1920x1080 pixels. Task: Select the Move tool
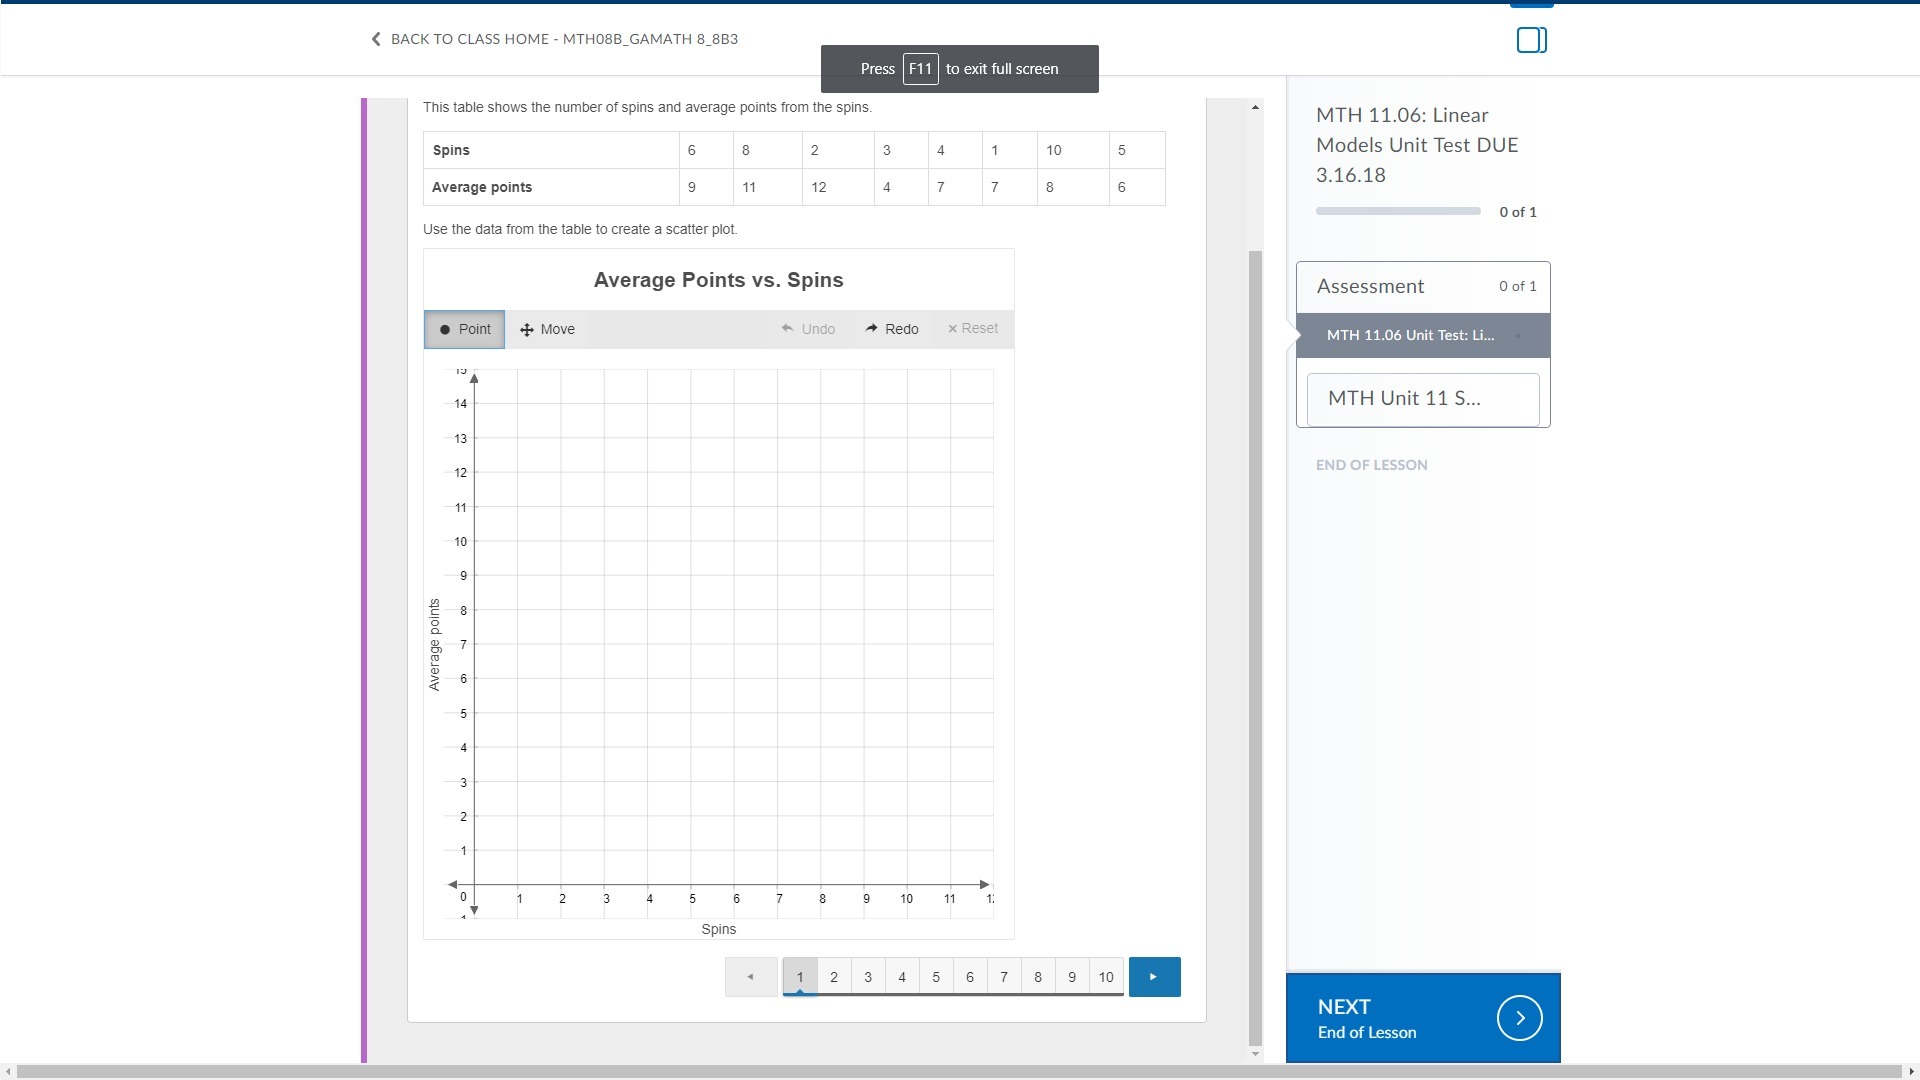click(x=547, y=329)
